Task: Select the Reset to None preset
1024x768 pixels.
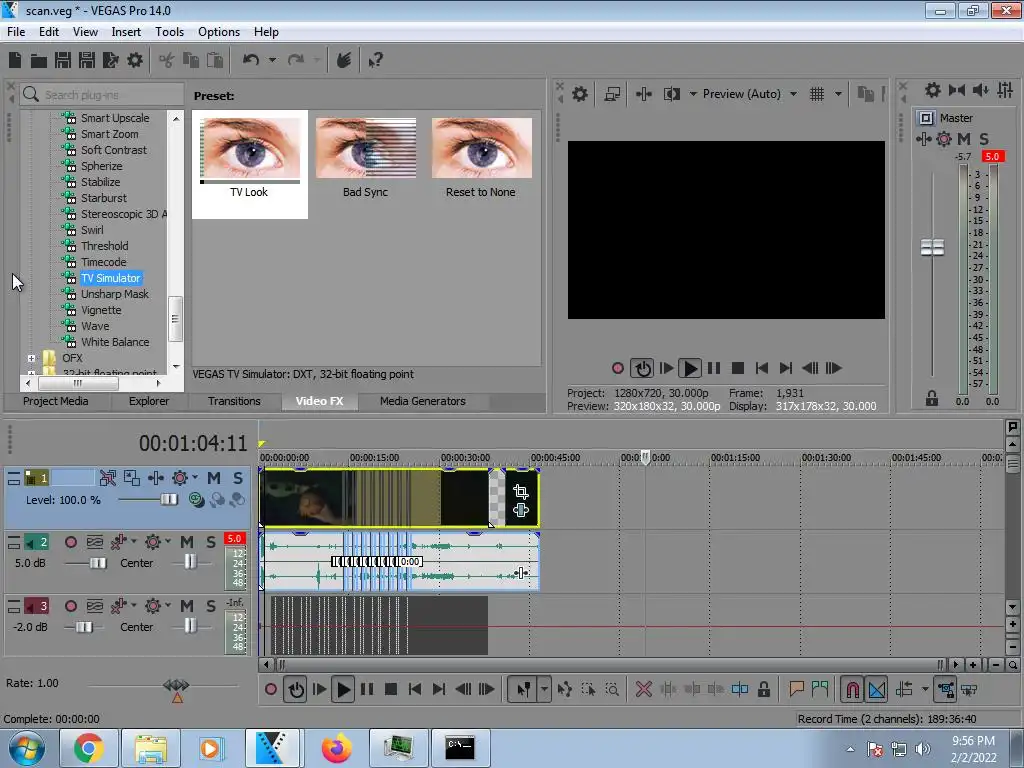Action: click(481, 158)
